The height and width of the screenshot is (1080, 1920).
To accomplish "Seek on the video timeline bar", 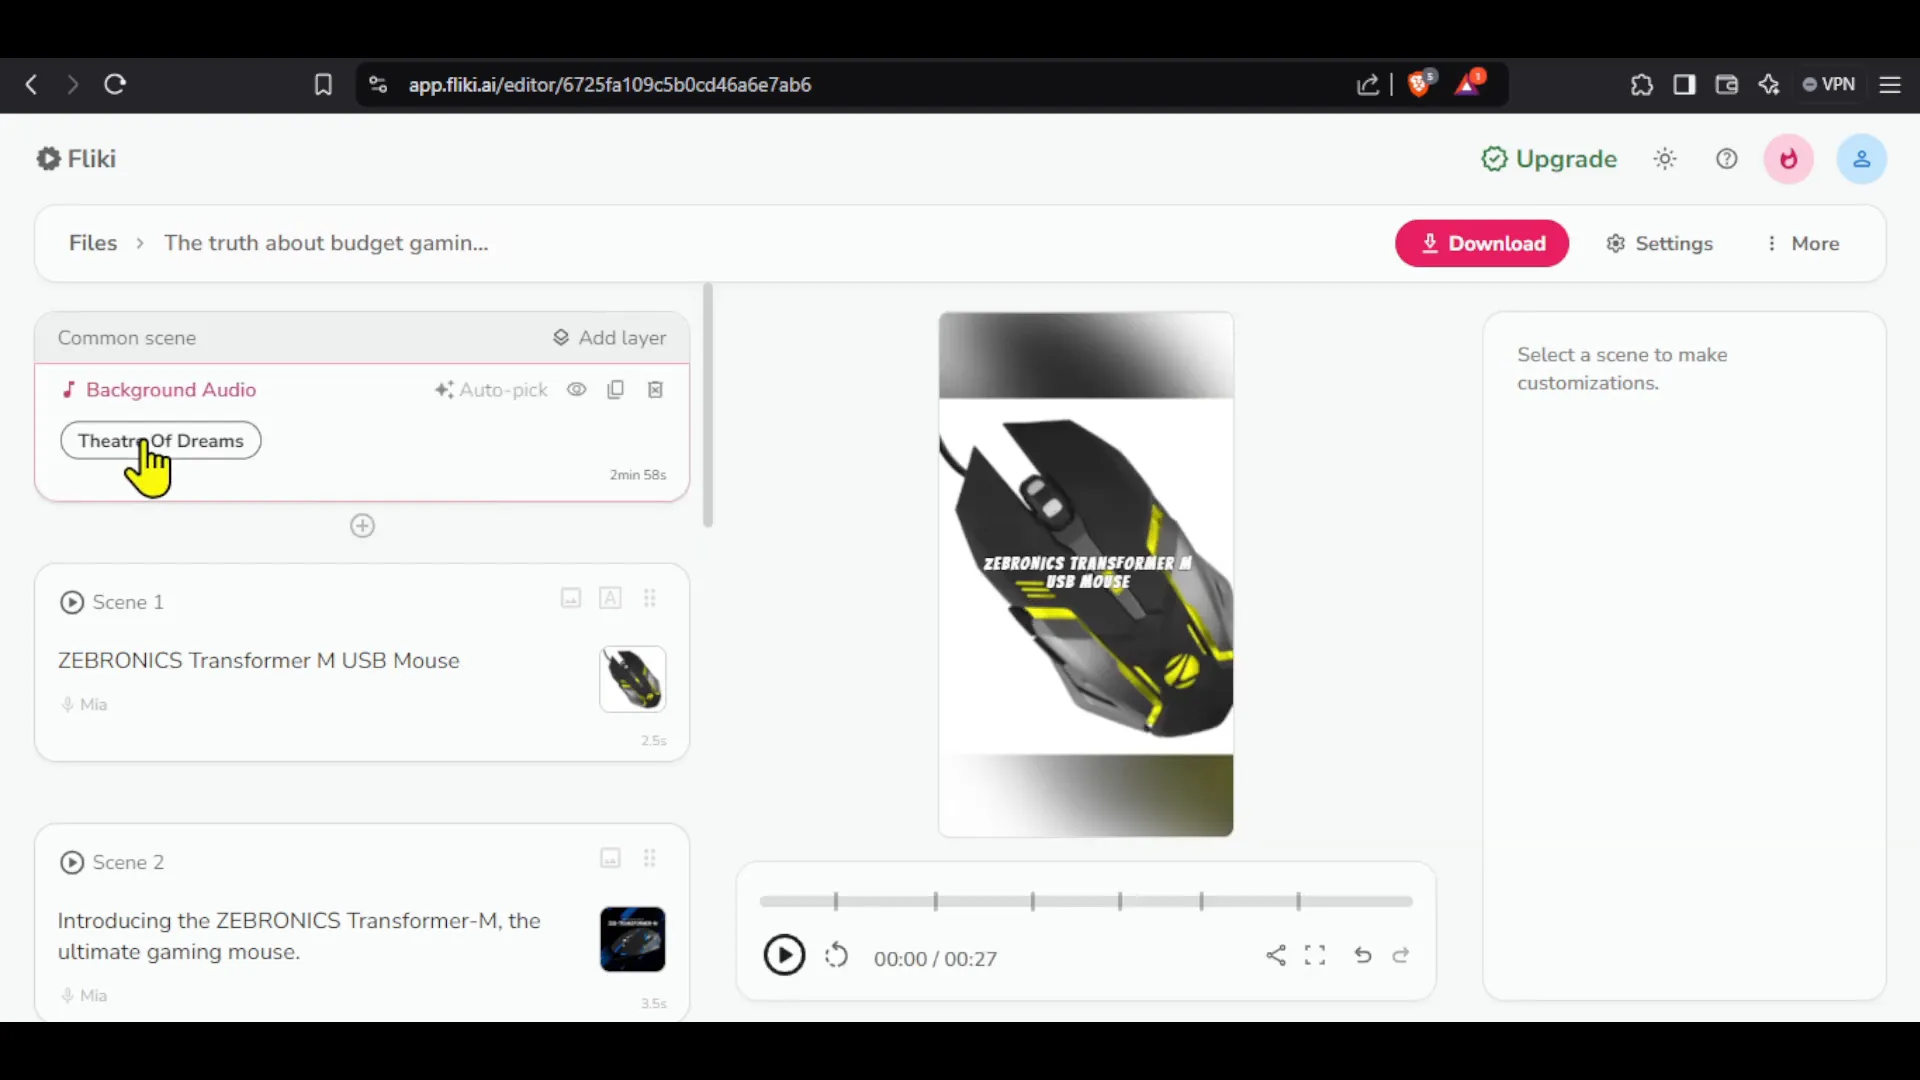I will (x=1086, y=901).
